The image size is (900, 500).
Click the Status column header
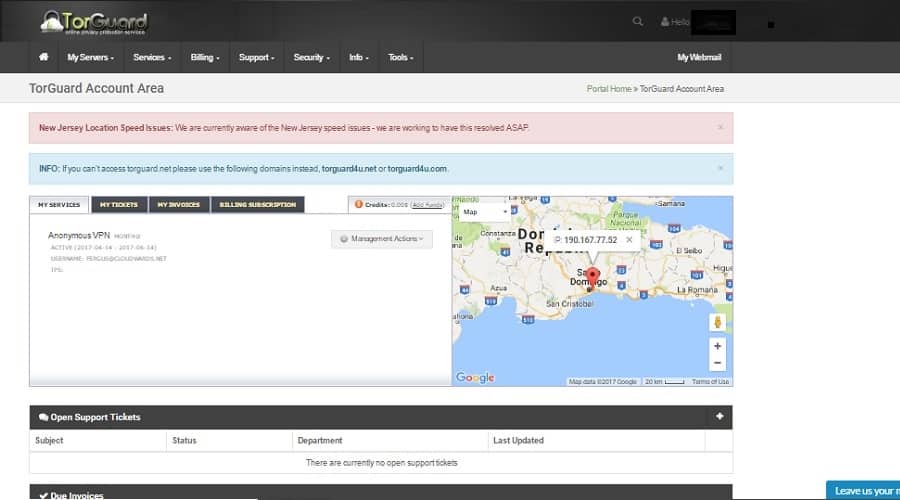(184, 440)
